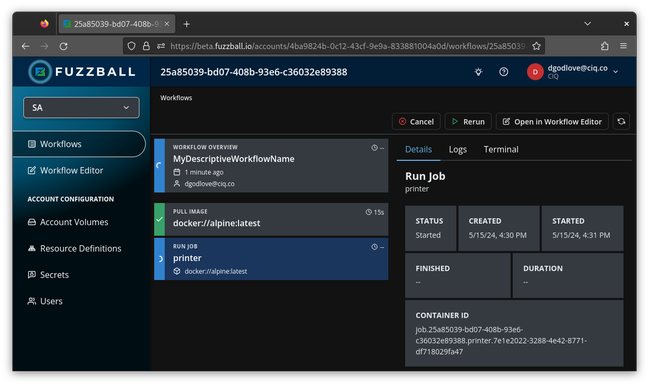Click the padlock site info icon
Screen dimensions: 650x386
pos(146,46)
